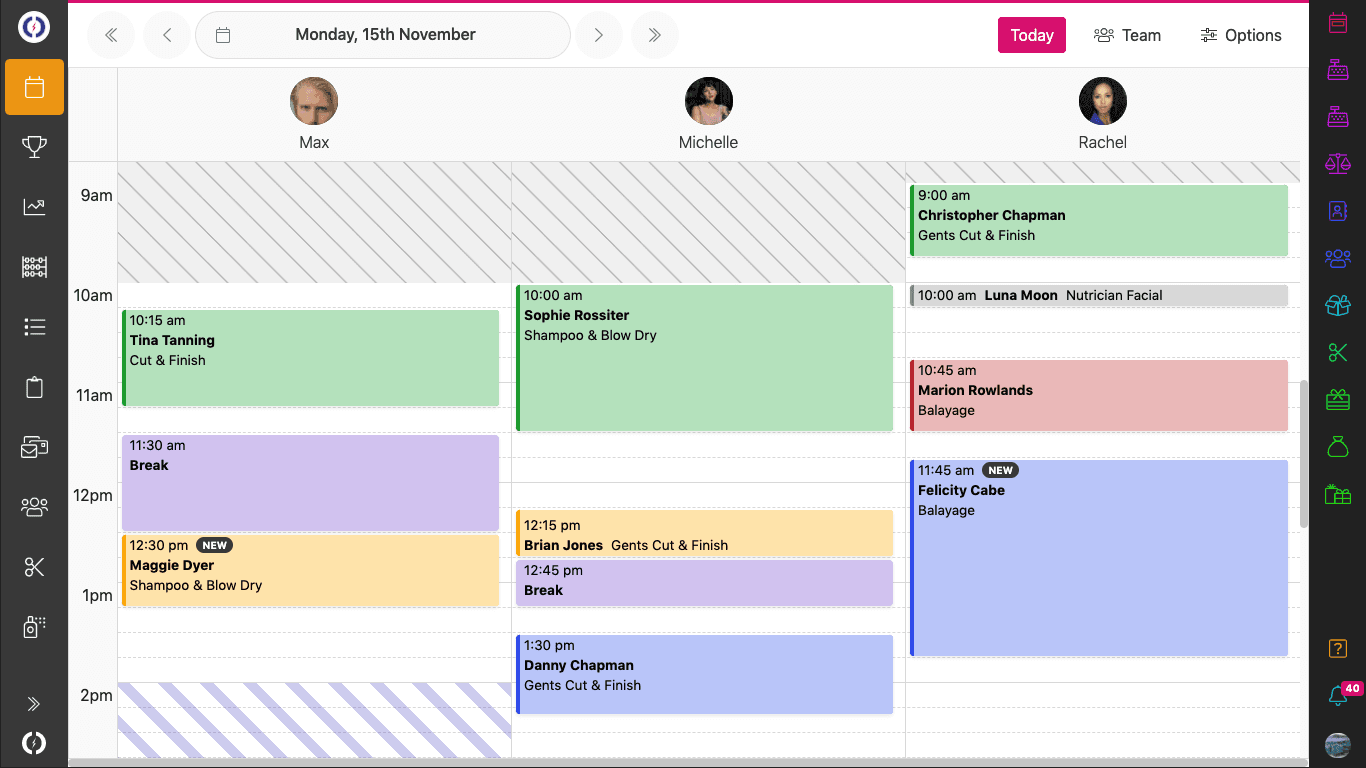
Task: Open the chart reports icon in sidebar
Action: click(34, 207)
